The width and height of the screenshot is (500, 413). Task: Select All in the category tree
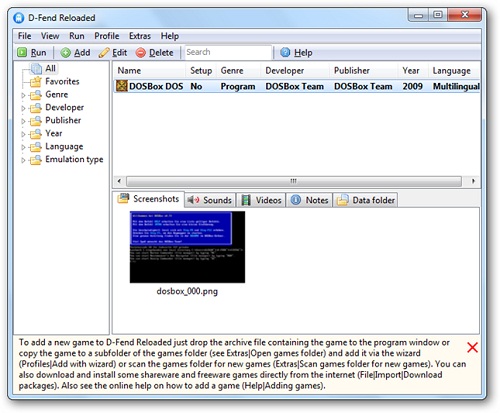tap(50, 68)
